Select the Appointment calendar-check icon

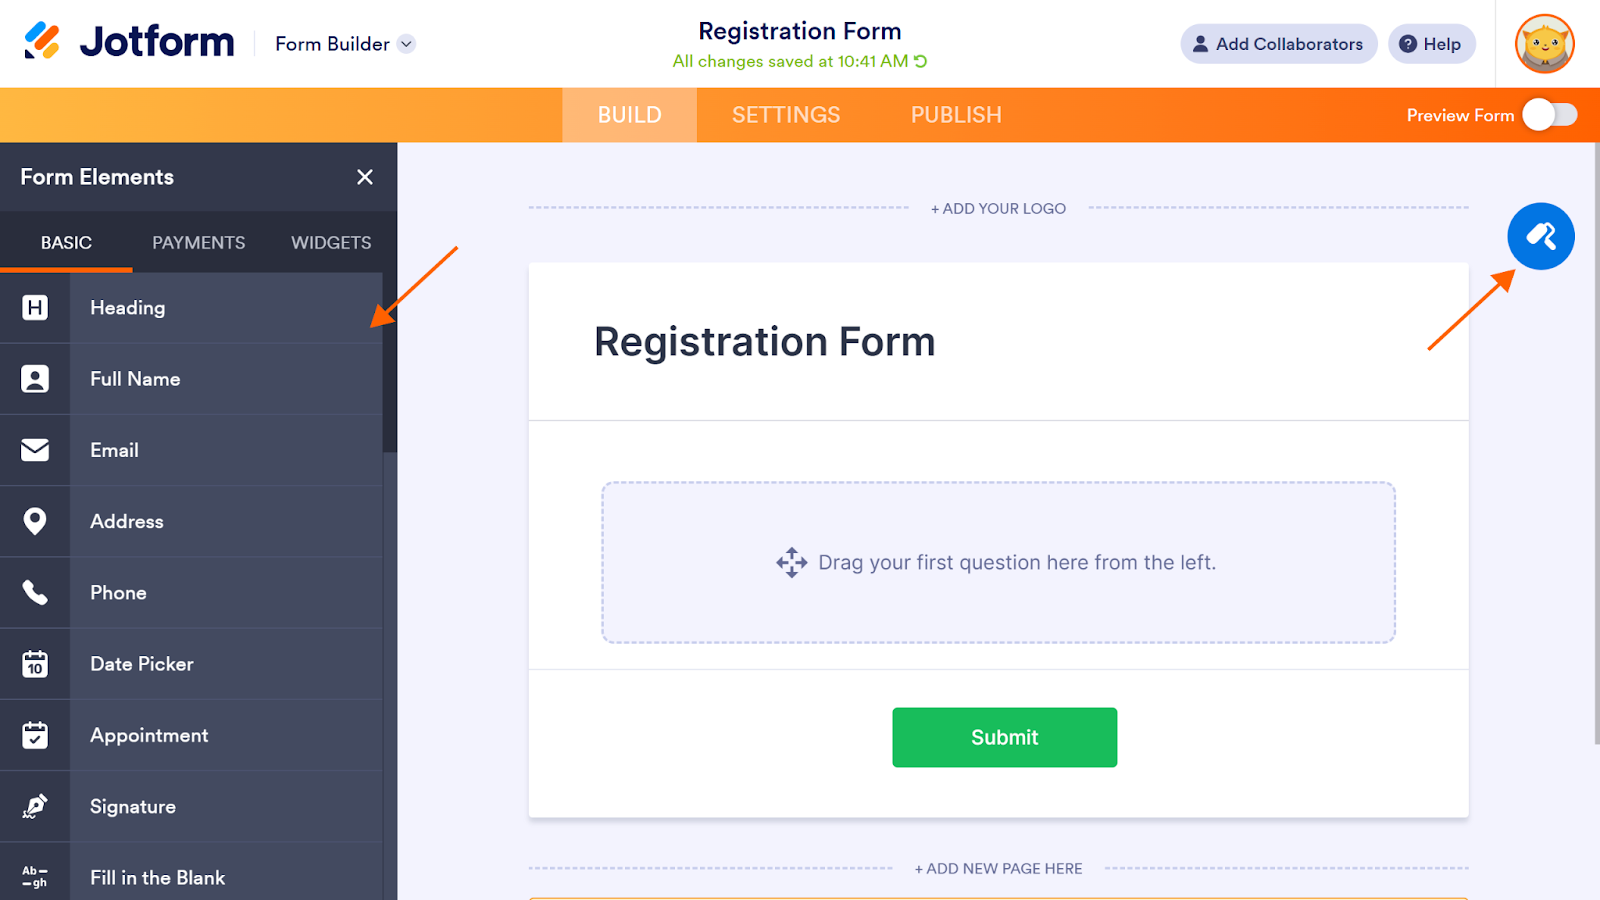tap(35, 735)
